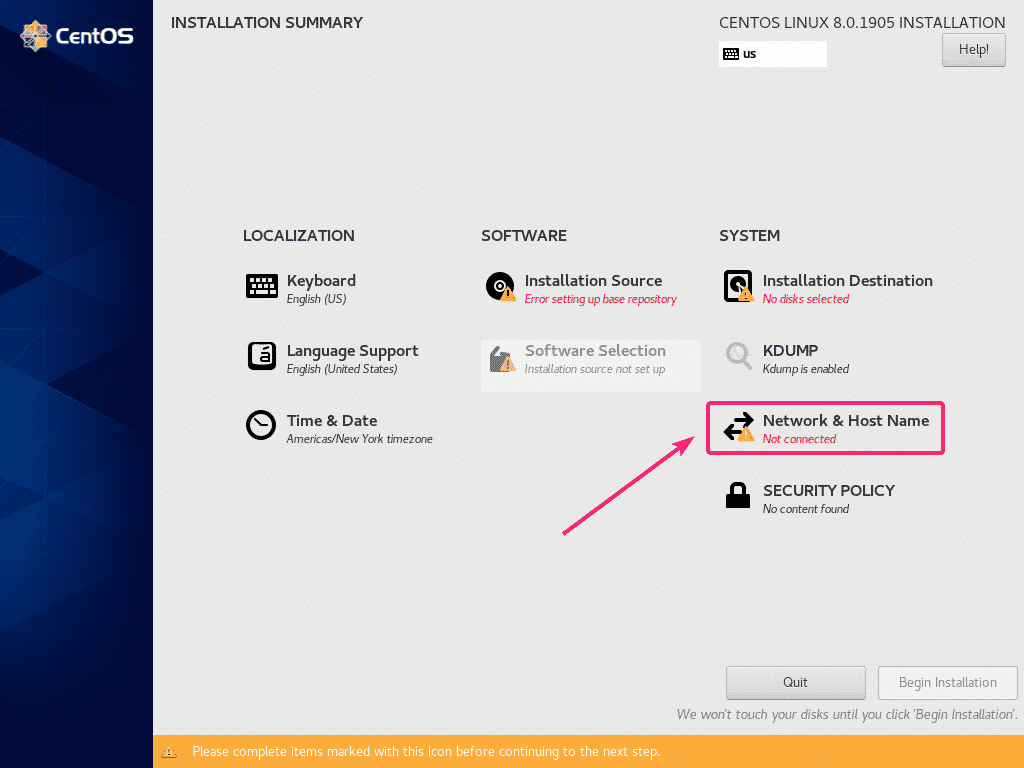Click the 'No disks selected' status text

[805, 299]
